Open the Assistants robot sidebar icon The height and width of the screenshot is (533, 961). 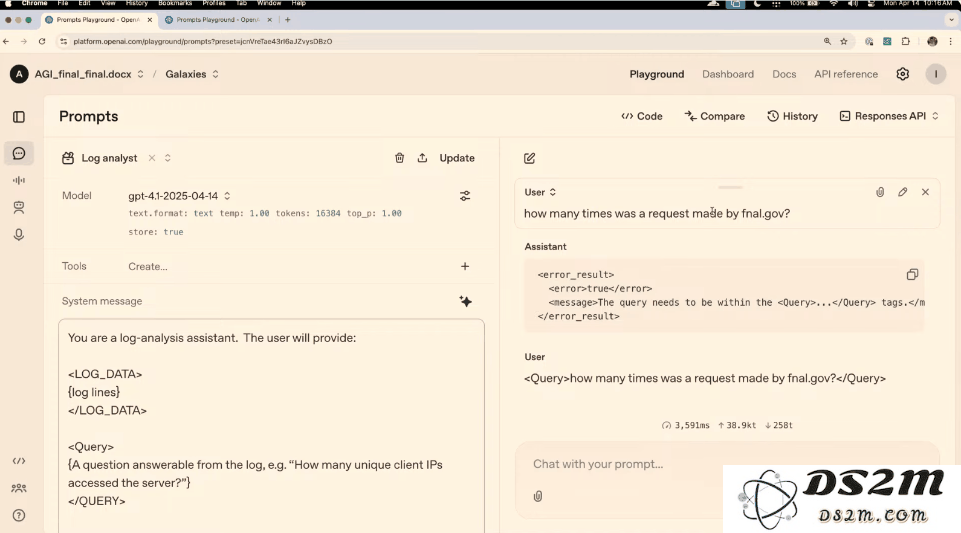click(x=19, y=208)
